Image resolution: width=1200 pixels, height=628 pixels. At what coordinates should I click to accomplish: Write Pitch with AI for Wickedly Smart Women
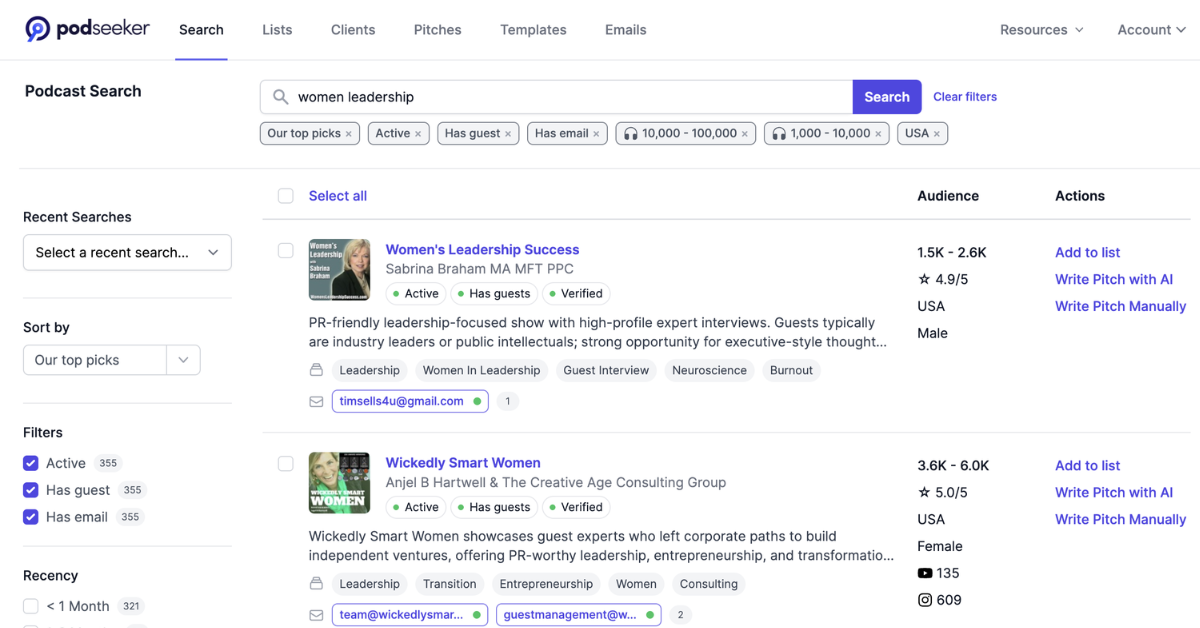(x=1114, y=493)
